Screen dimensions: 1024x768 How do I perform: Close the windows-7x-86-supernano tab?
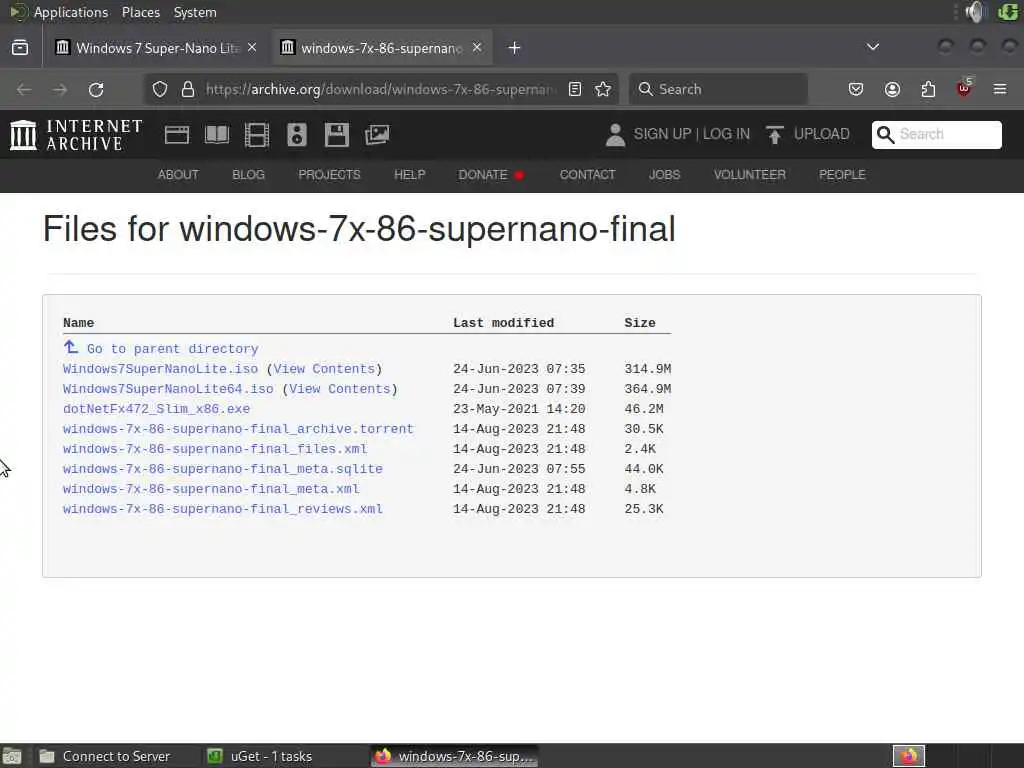(x=477, y=48)
